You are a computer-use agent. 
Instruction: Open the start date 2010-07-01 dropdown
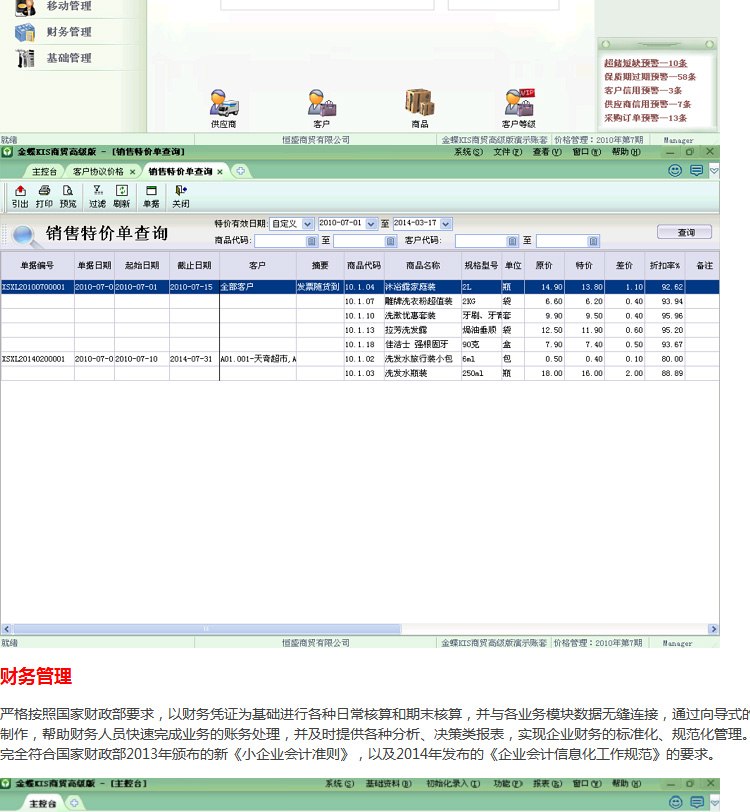[371, 224]
